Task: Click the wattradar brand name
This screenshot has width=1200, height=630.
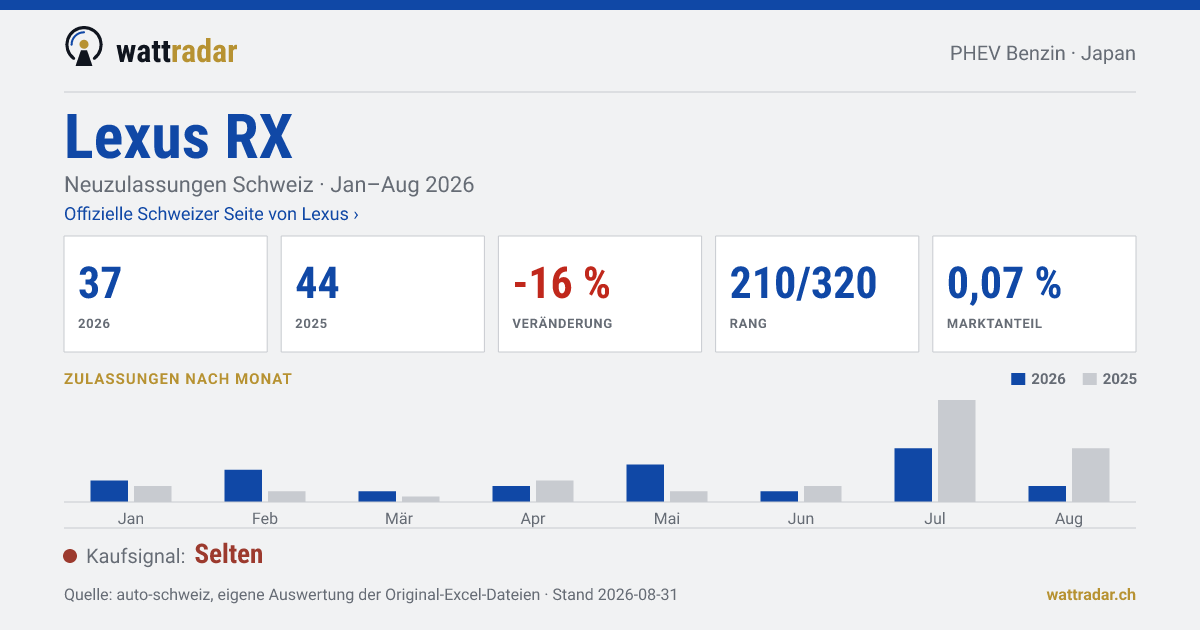Action: pyautogui.click(x=177, y=51)
